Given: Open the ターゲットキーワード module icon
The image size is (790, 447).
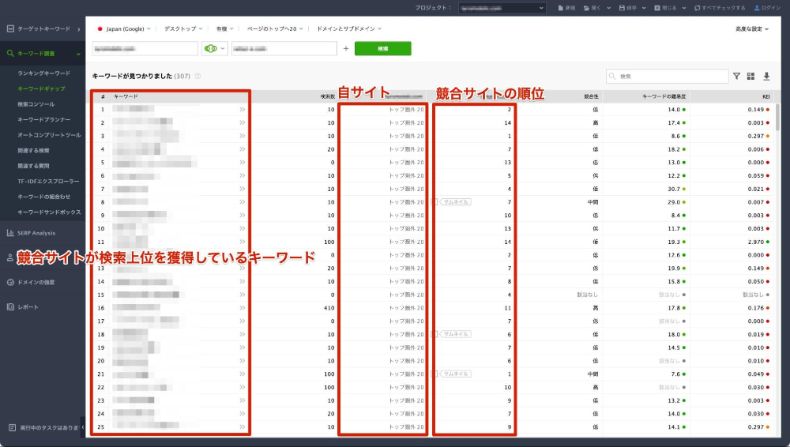Looking at the screenshot, I should [x=10, y=29].
